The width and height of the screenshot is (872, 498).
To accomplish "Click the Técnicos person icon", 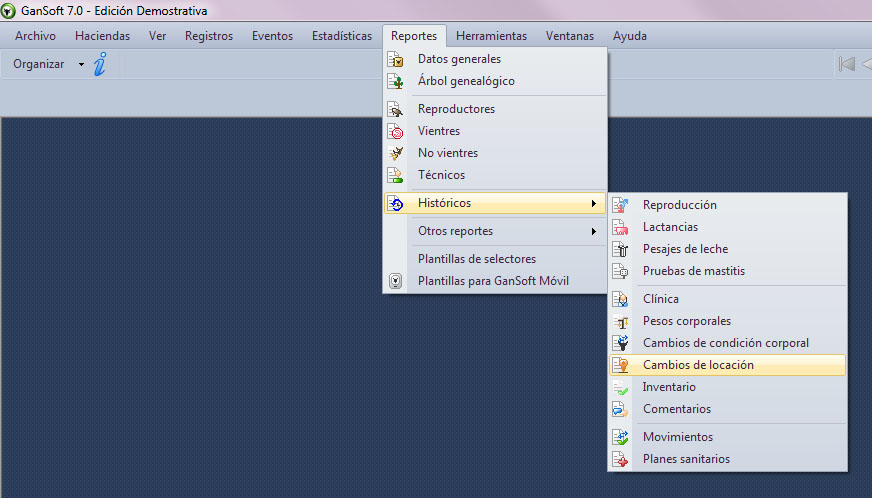I will click(395, 175).
